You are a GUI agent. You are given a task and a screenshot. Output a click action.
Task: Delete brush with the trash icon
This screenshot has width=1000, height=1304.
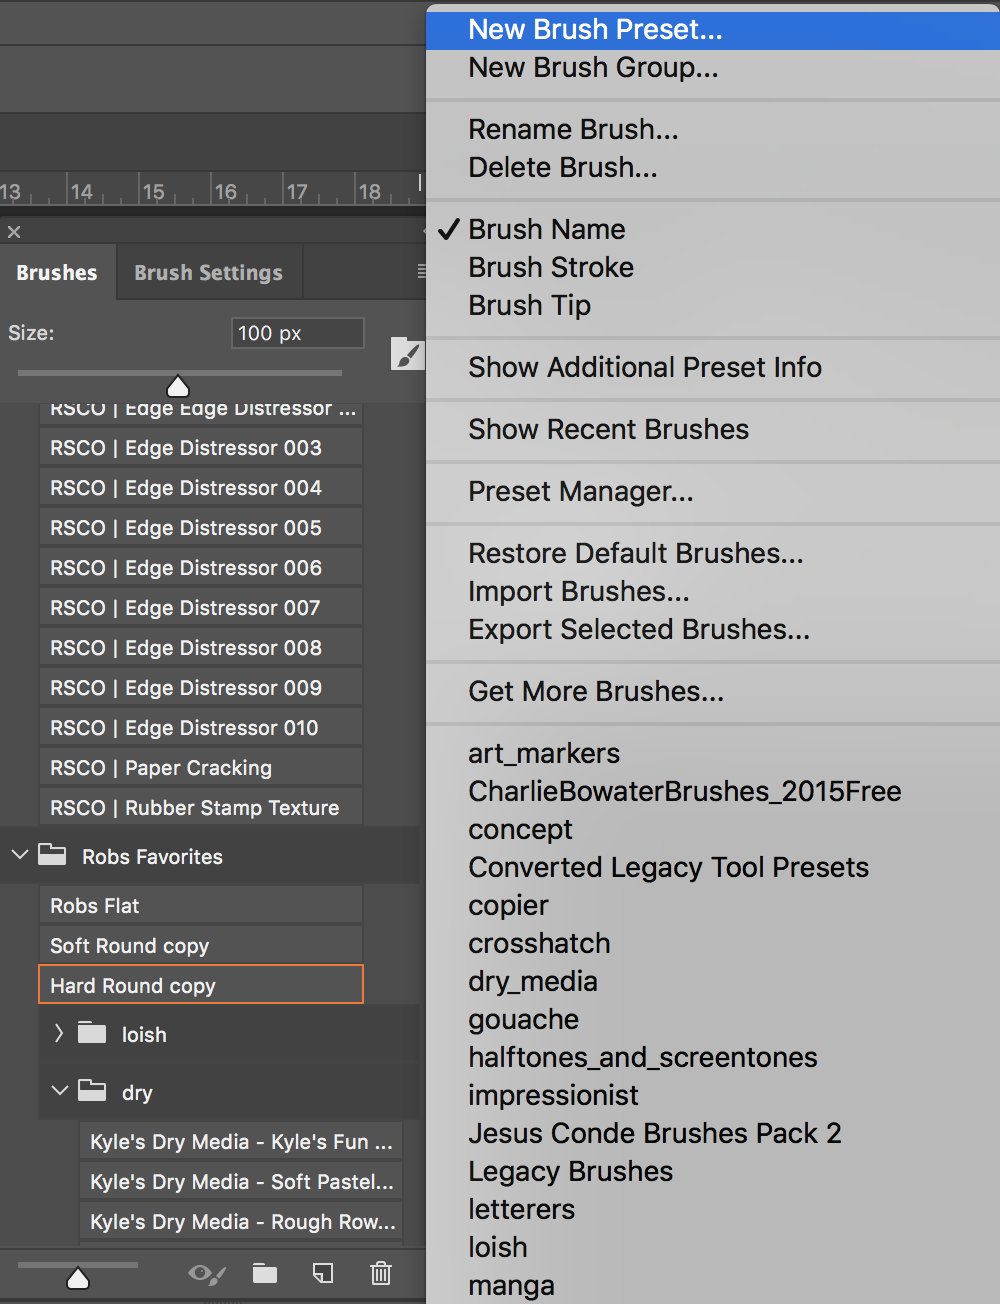point(381,1273)
